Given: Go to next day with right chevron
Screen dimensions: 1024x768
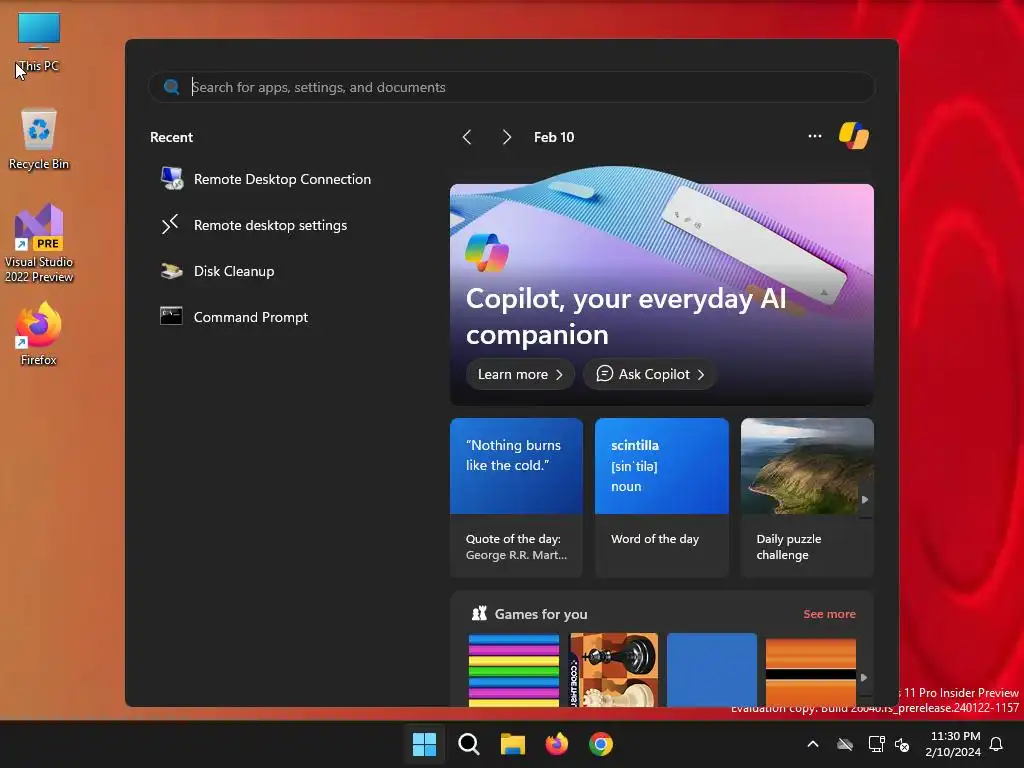Looking at the screenshot, I should click(x=507, y=137).
